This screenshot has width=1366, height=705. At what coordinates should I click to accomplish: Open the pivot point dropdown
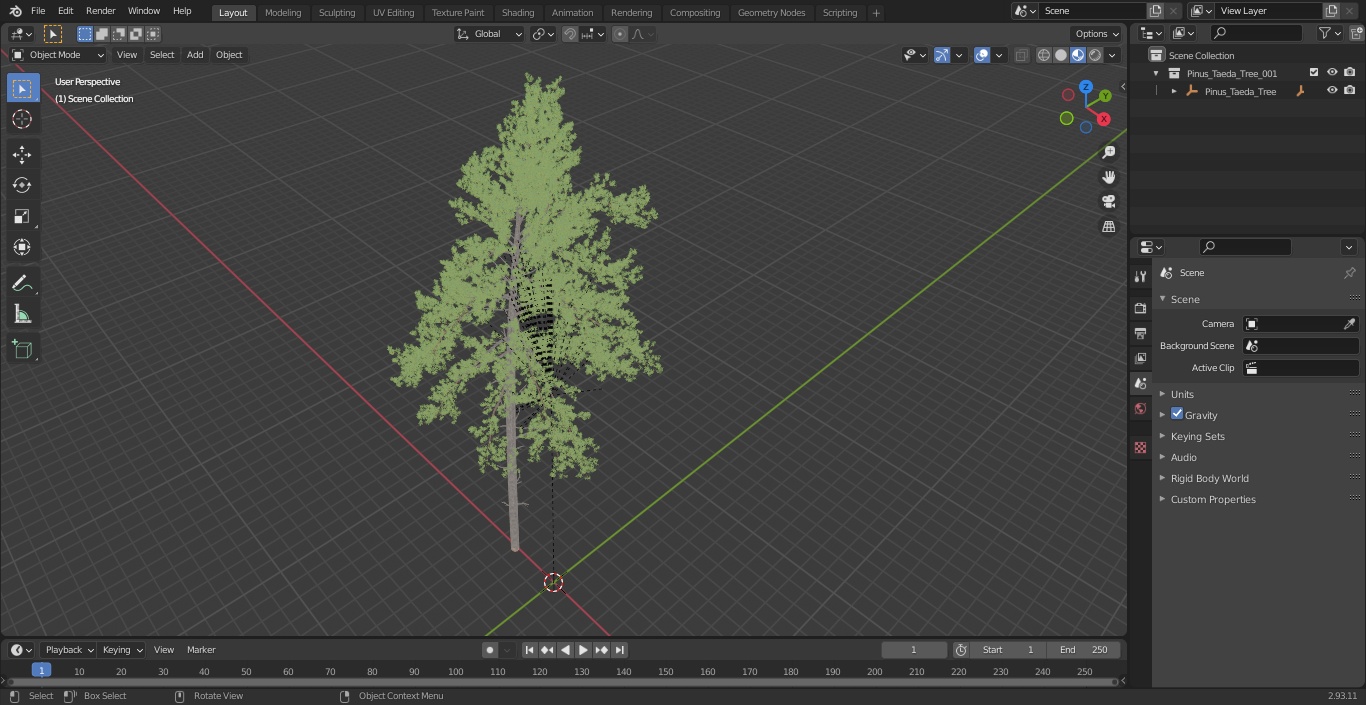(543, 34)
